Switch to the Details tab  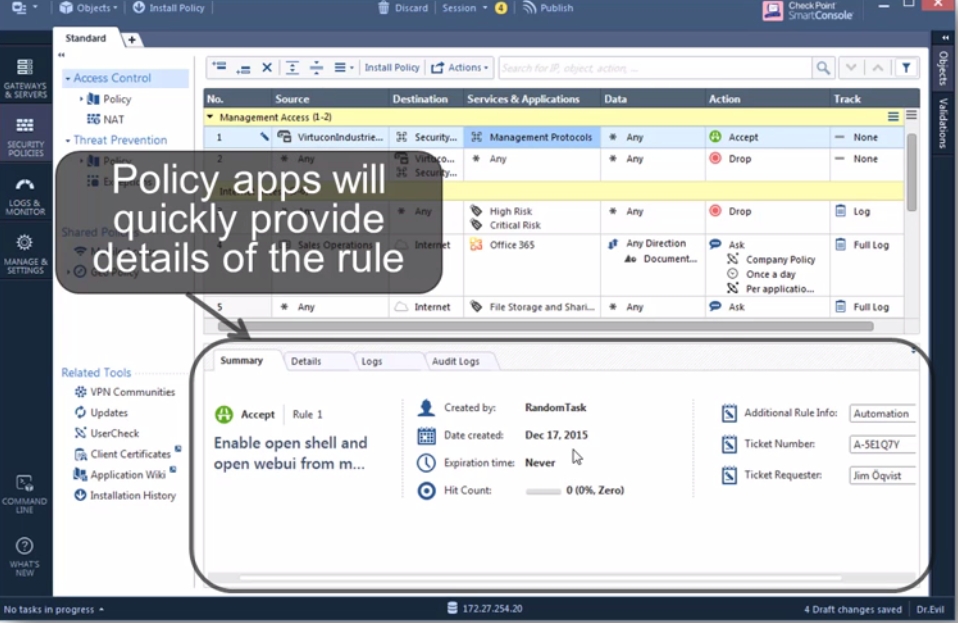click(306, 361)
